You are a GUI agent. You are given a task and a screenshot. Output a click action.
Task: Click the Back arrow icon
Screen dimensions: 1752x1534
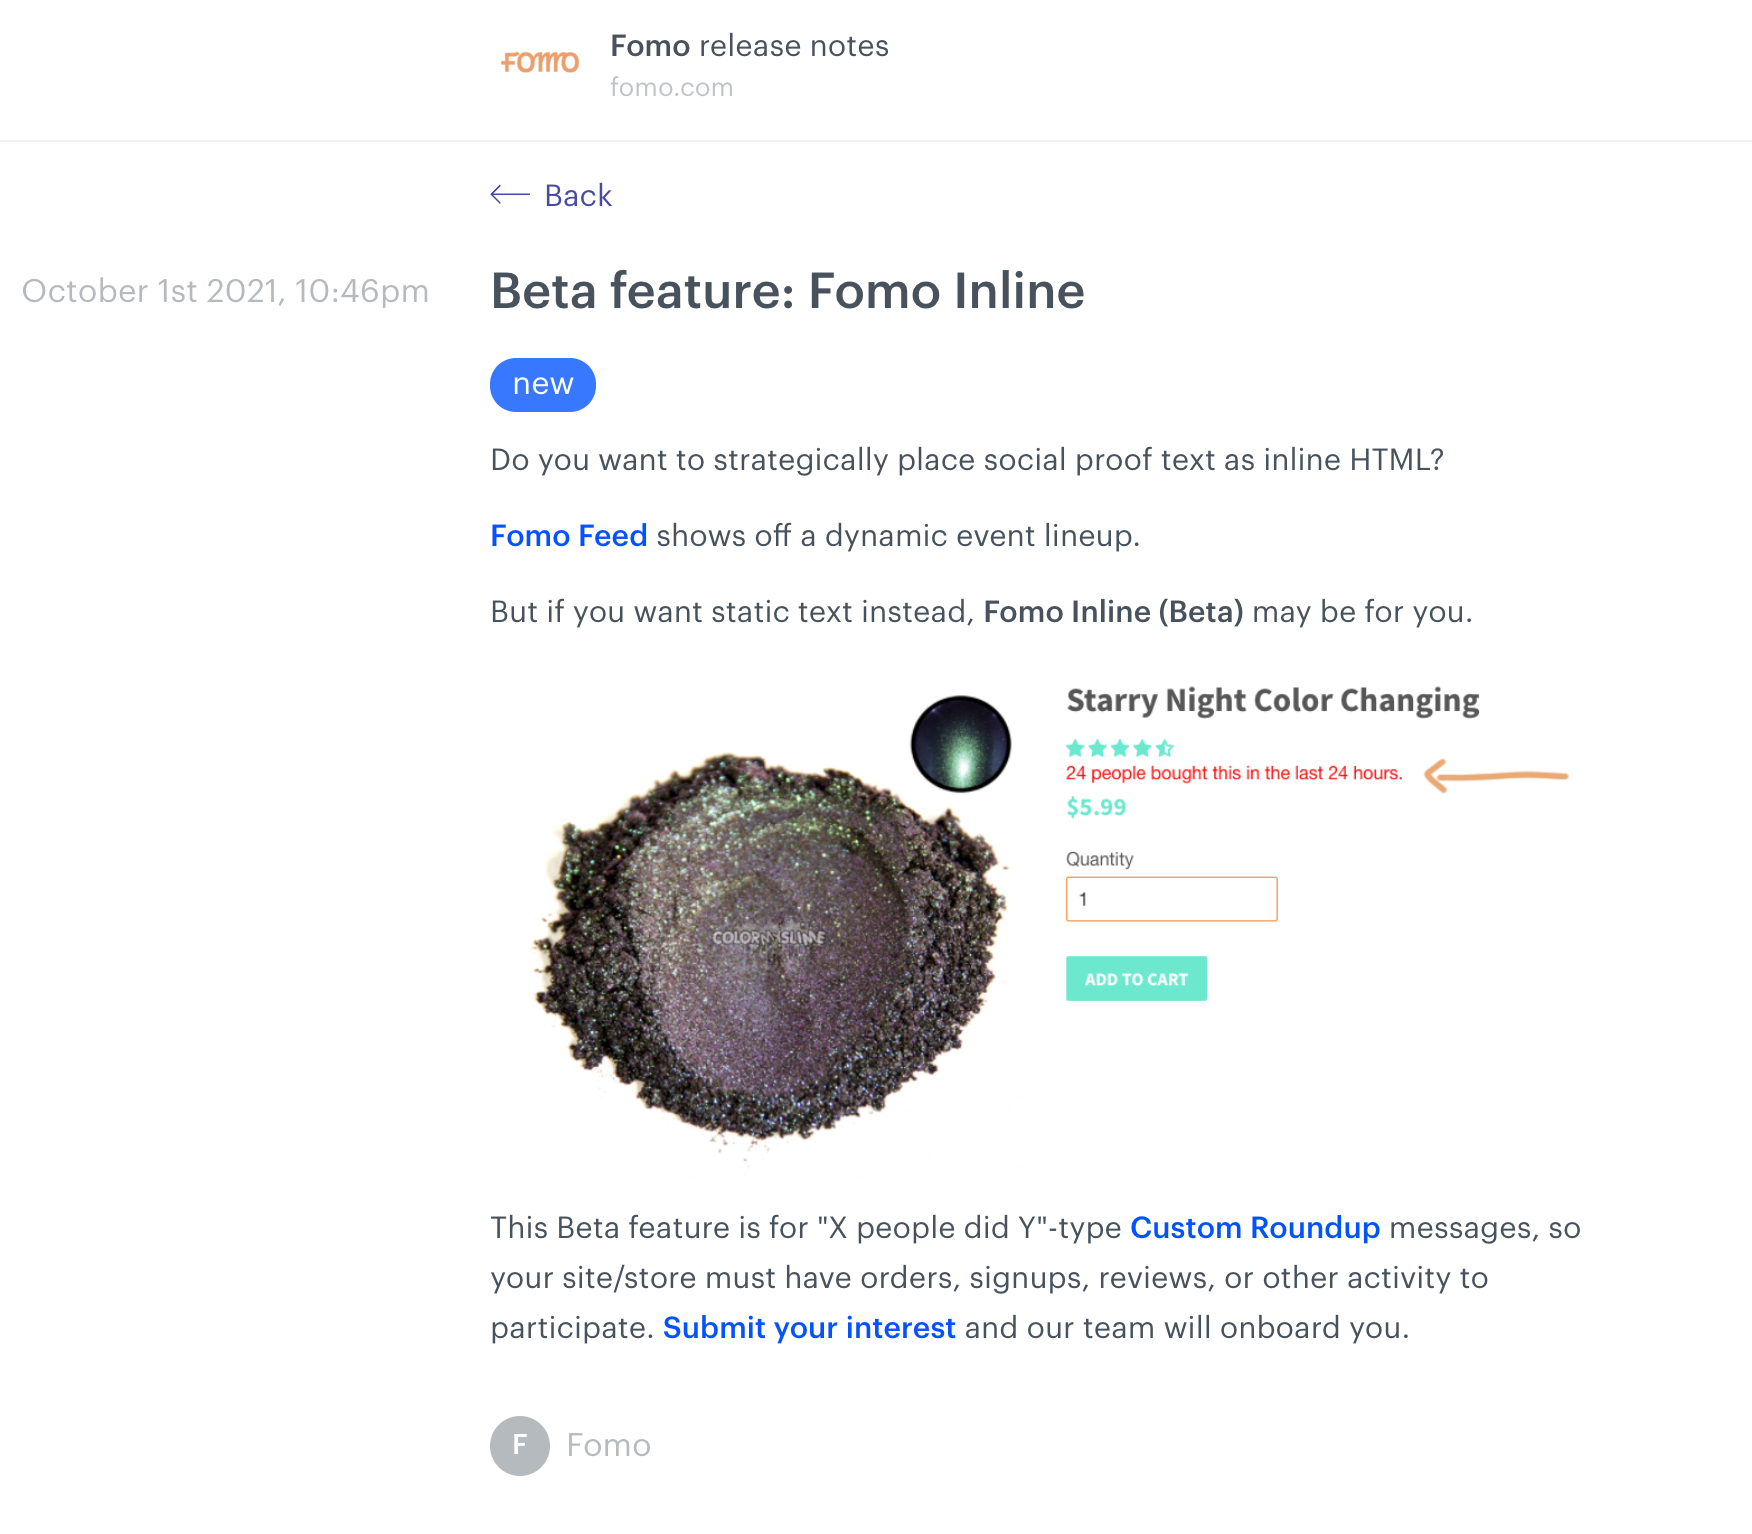coord(510,195)
